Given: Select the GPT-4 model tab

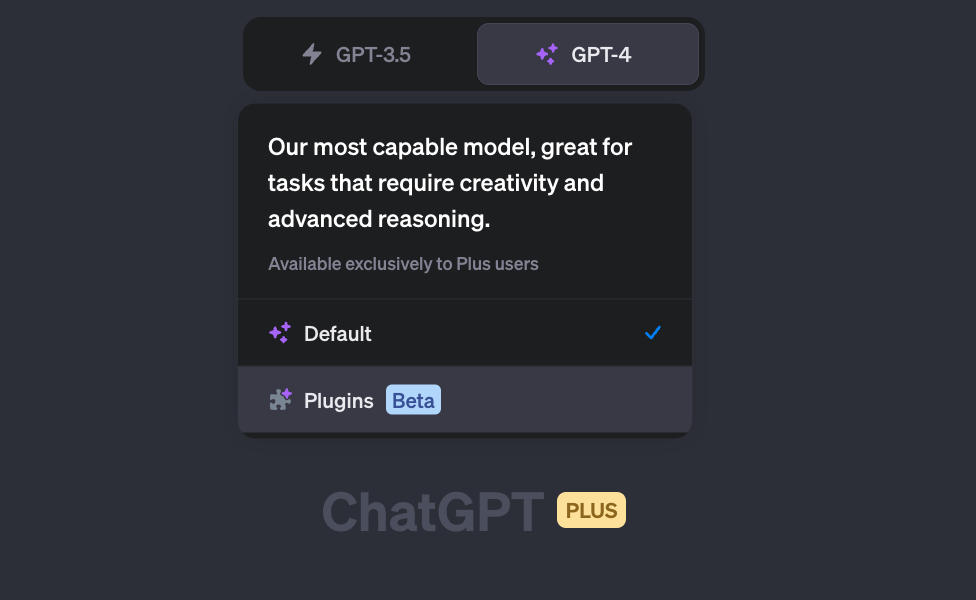Looking at the screenshot, I should point(588,54).
